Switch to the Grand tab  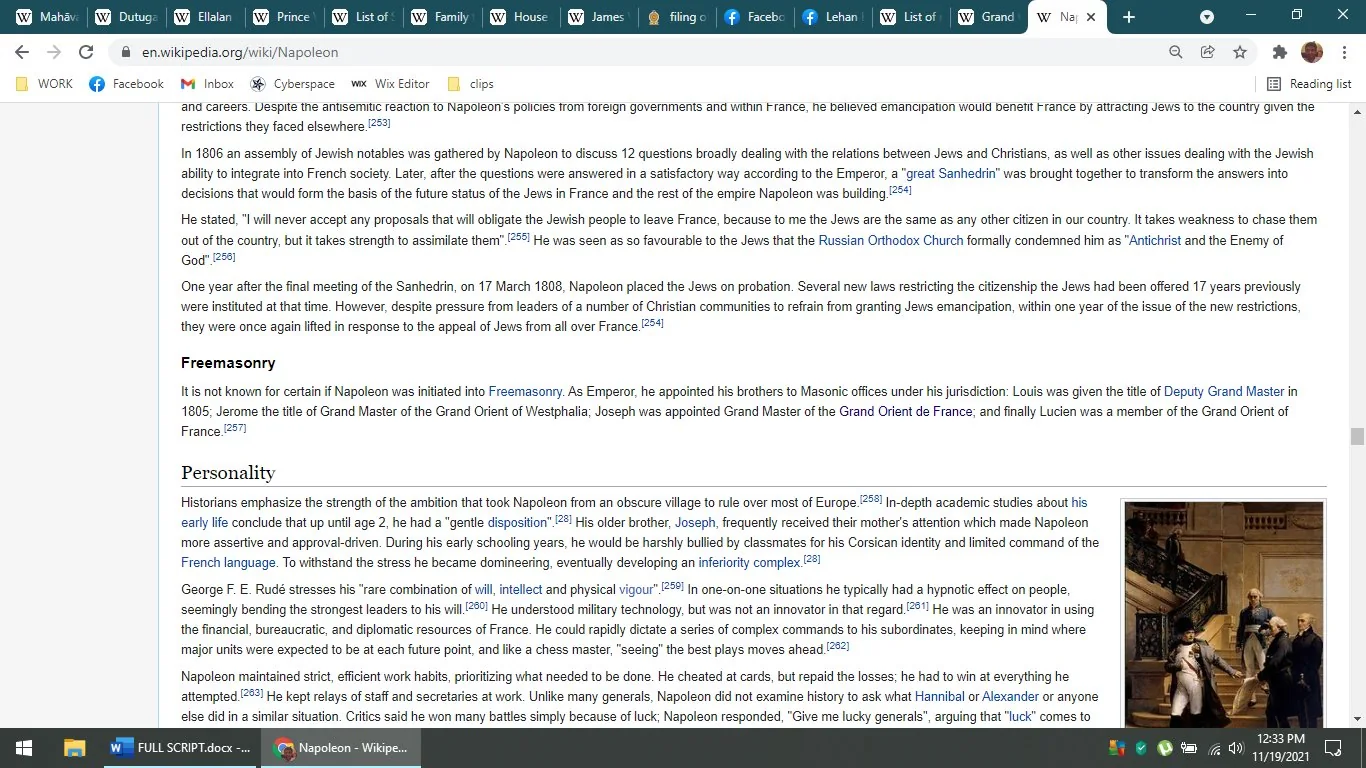(x=990, y=17)
